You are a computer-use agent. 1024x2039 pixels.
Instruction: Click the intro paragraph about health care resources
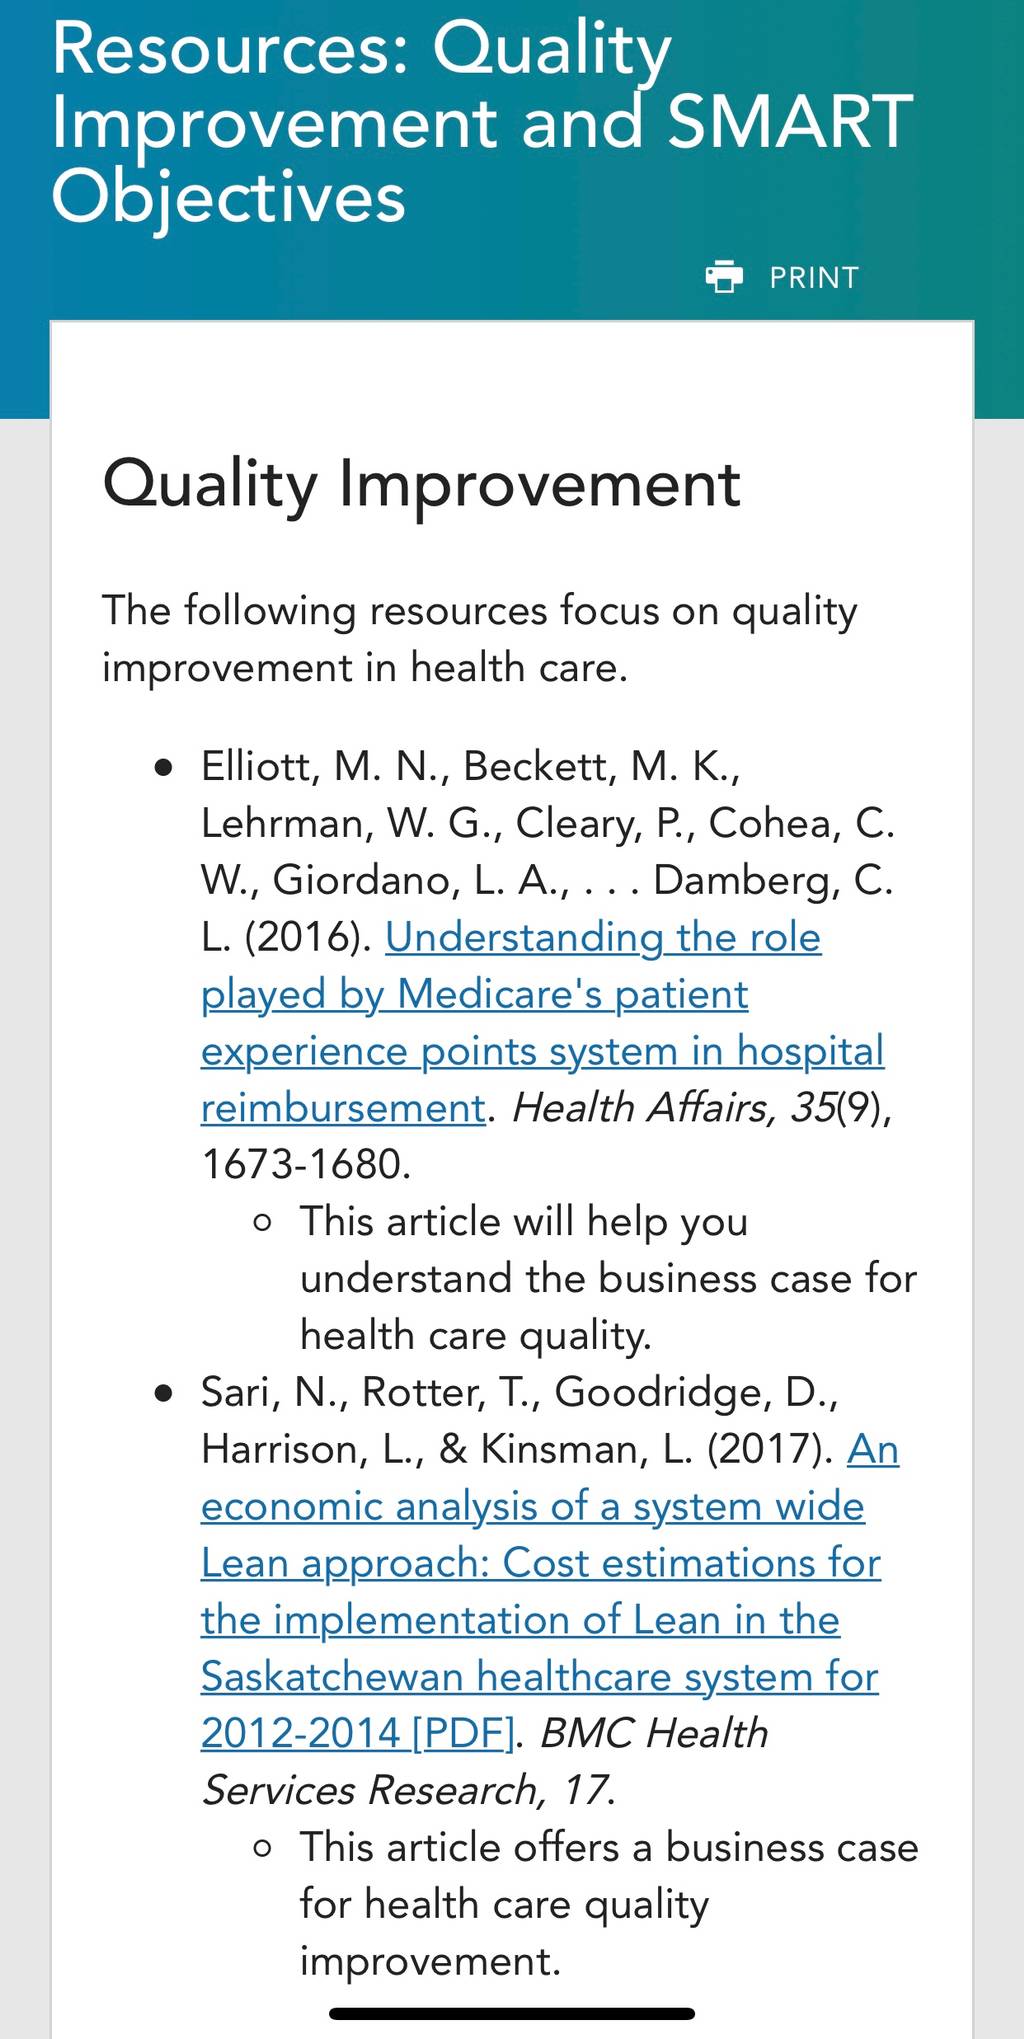480,638
